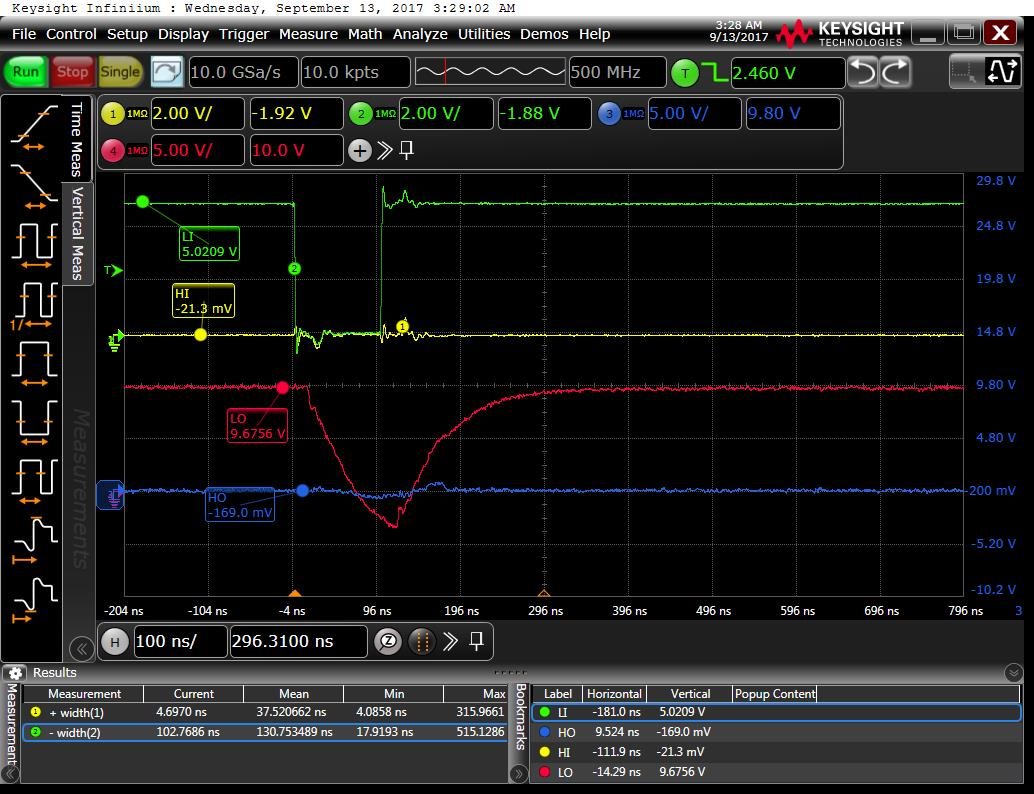Click the Single acquisition button
Screen dimensions: 1034x794
(x=120, y=72)
